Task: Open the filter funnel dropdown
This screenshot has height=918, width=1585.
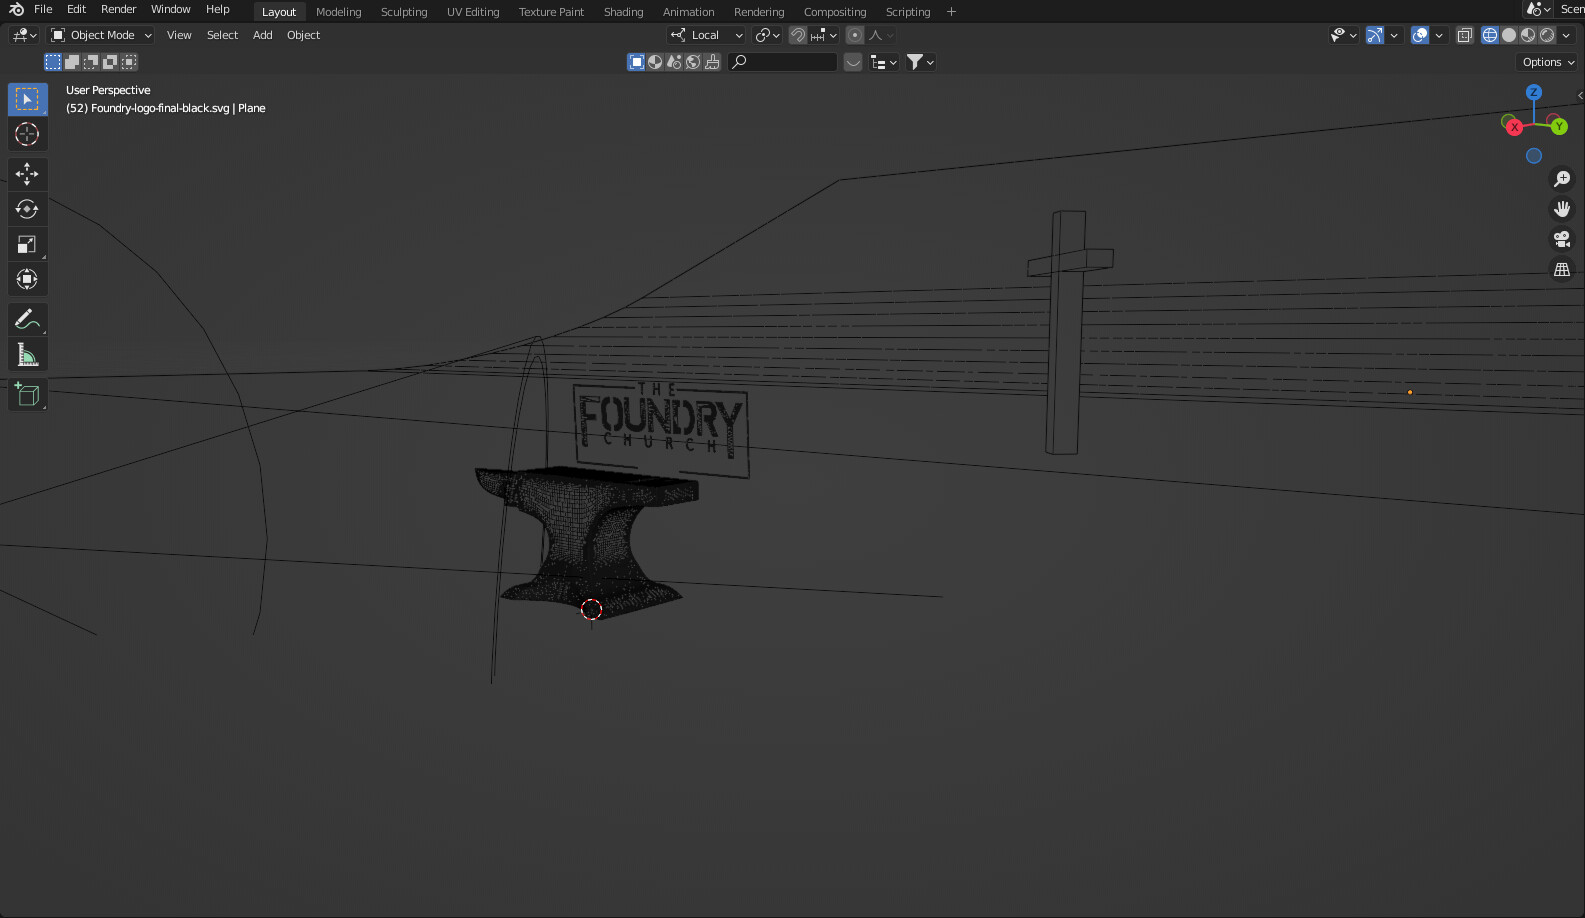Action: coord(920,62)
